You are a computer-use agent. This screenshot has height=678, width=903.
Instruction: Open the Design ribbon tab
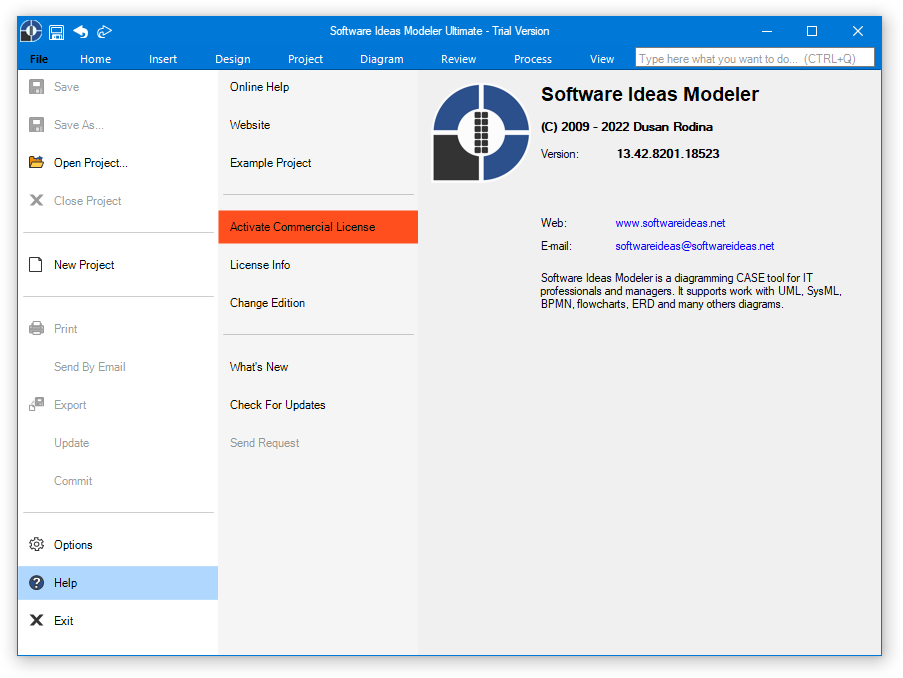pyautogui.click(x=233, y=59)
